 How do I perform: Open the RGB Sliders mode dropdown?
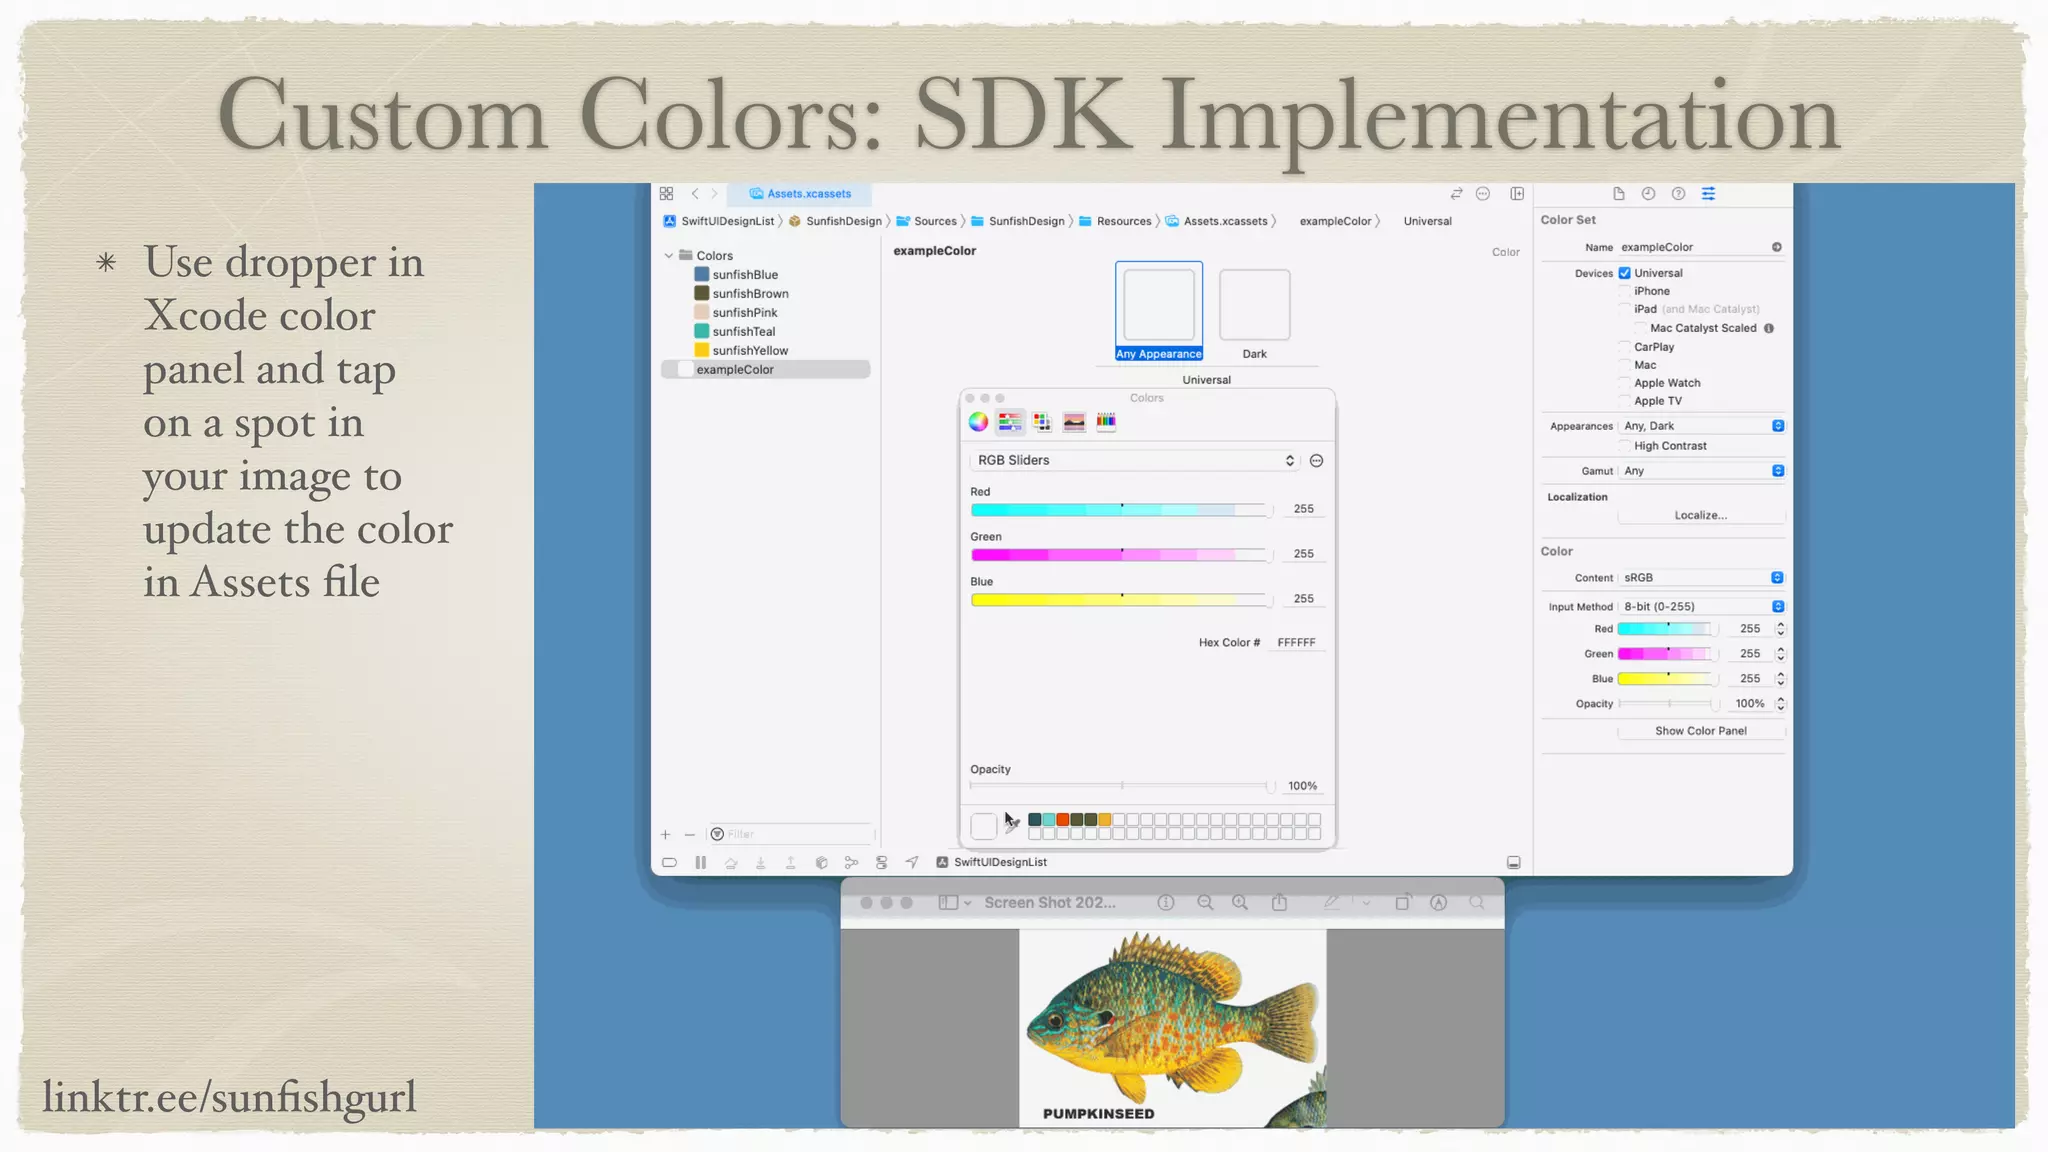(x=1134, y=461)
